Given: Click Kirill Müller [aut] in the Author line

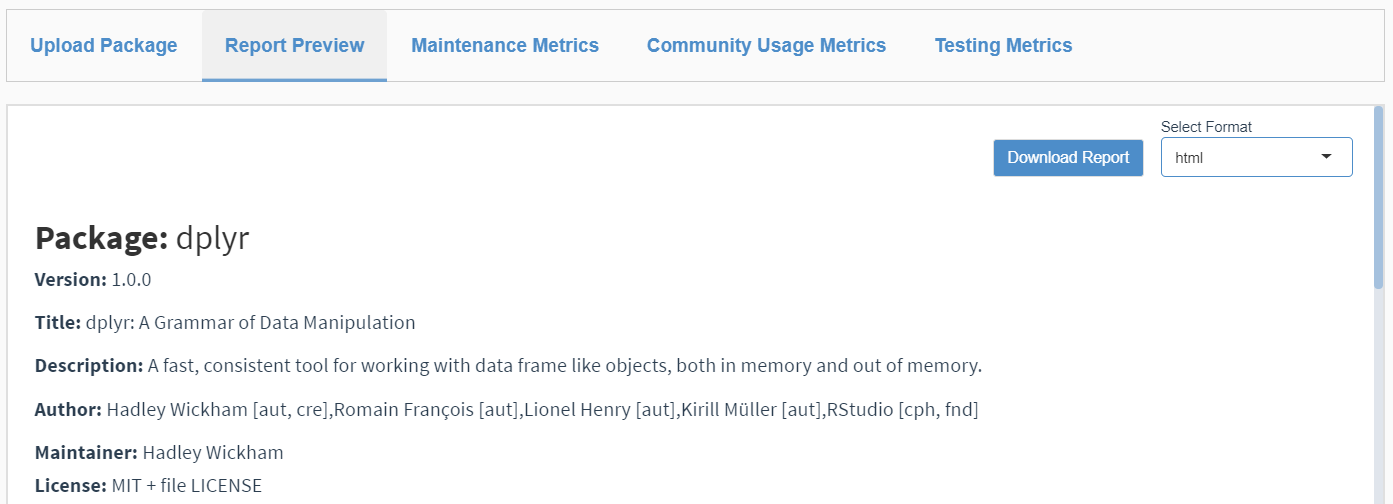Looking at the screenshot, I should [752, 410].
